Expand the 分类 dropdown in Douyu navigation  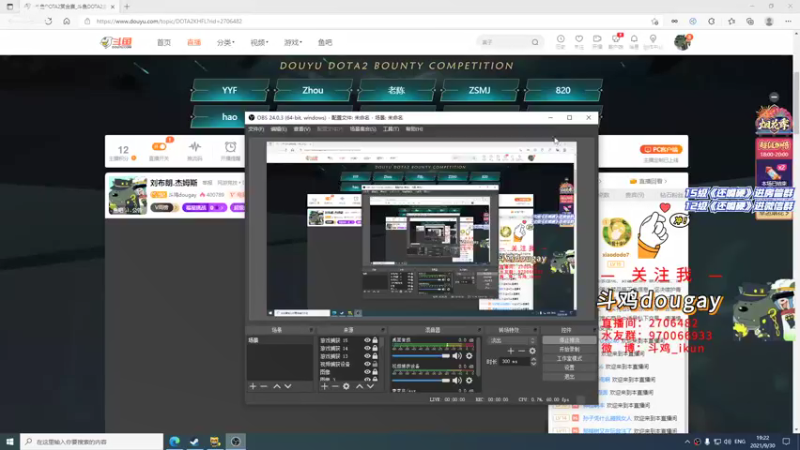[226, 42]
